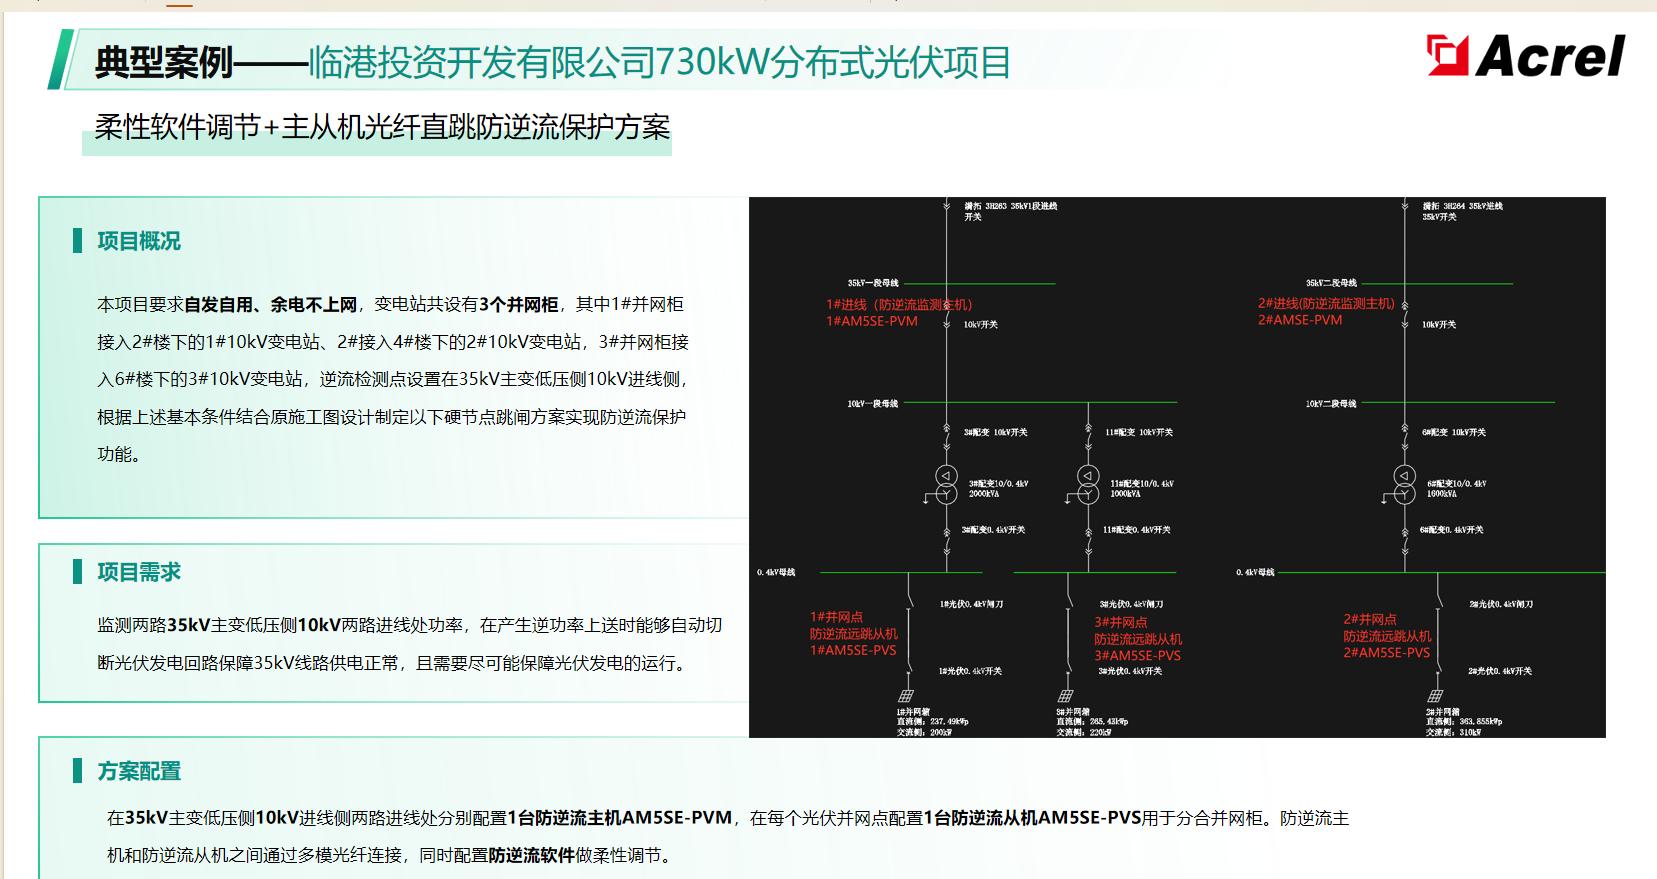1657x879 pixels.
Task: Click the 方案配置 section heading
Action: 139,771
